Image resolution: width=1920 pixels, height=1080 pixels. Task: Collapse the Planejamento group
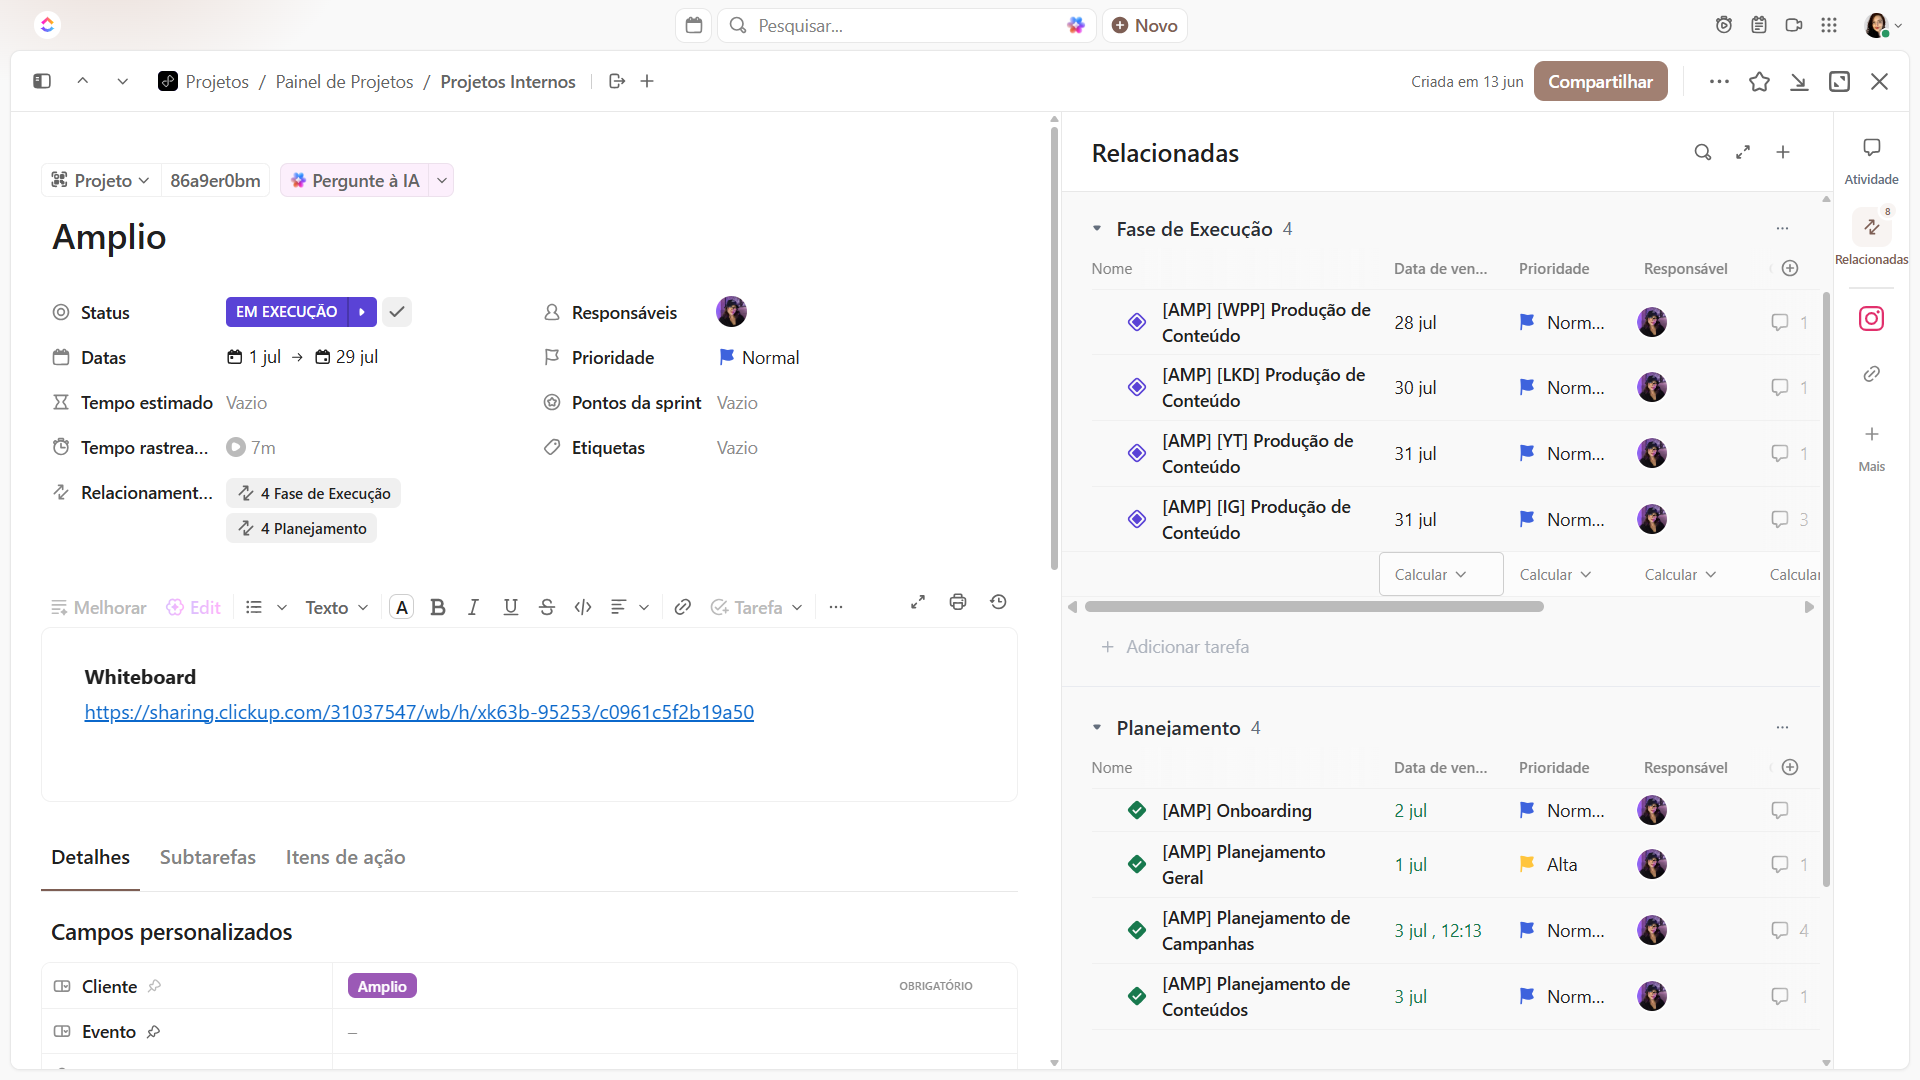coord(1097,728)
